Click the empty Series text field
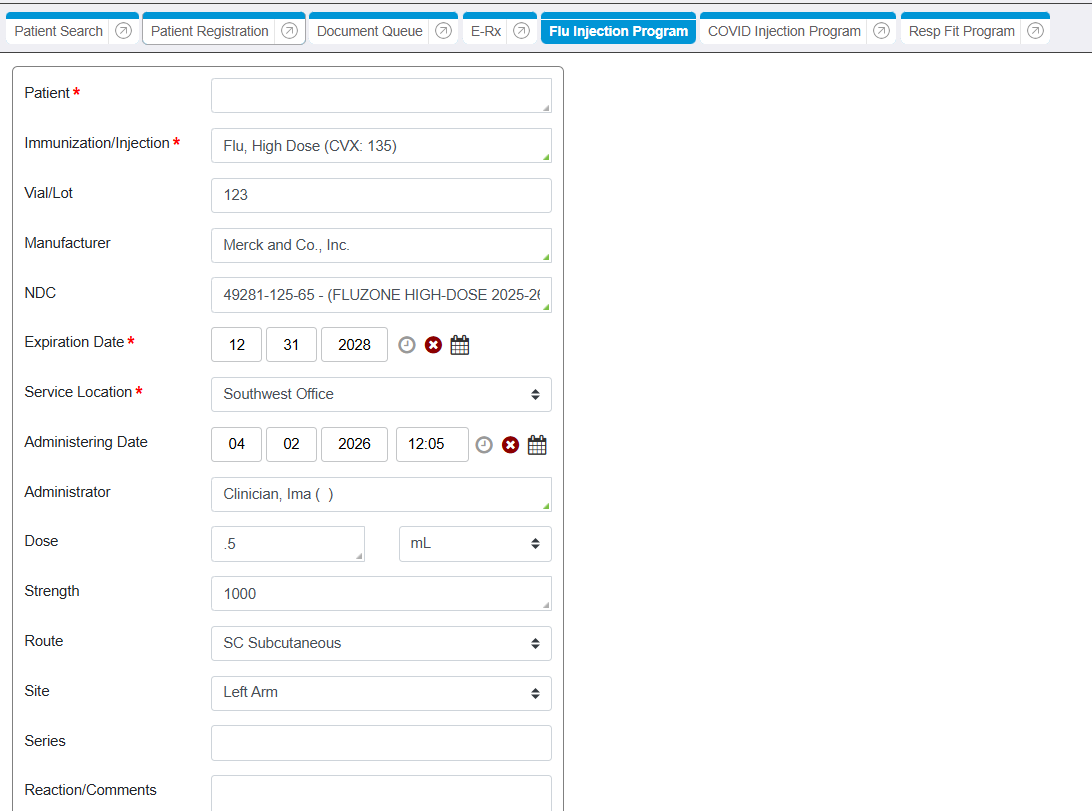Image resolution: width=1092 pixels, height=811 pixels. pyautogui.click(x=381, y=743)
